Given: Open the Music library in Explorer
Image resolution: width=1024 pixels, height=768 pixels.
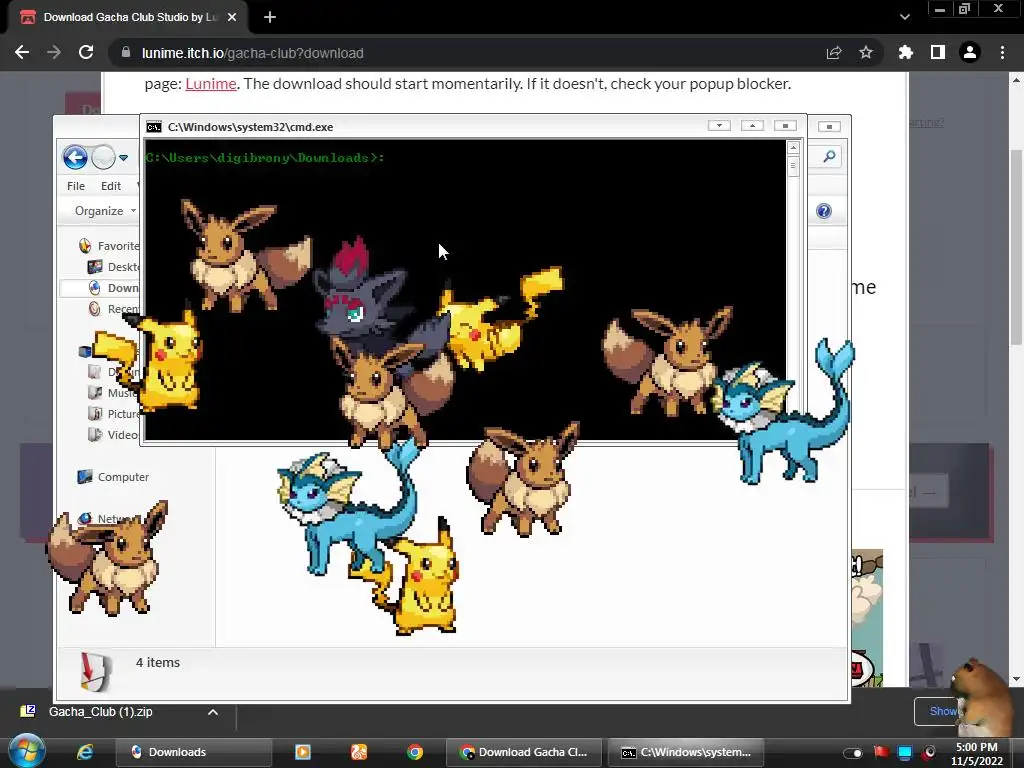Looking at the screenshot, I should click(112, 392).
